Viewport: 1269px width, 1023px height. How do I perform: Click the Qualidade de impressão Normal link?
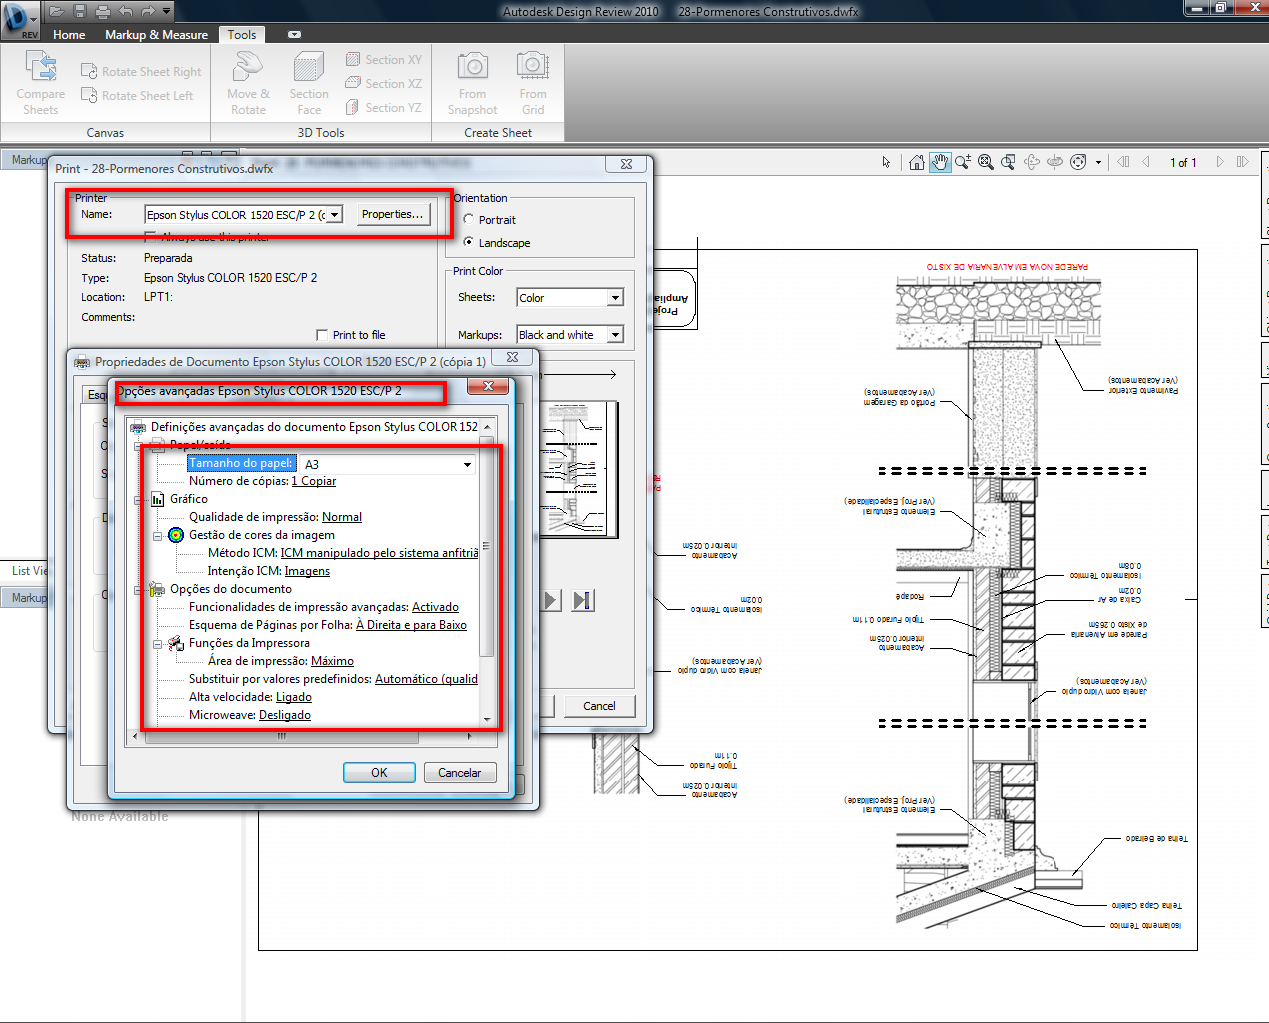click(341, 517)
